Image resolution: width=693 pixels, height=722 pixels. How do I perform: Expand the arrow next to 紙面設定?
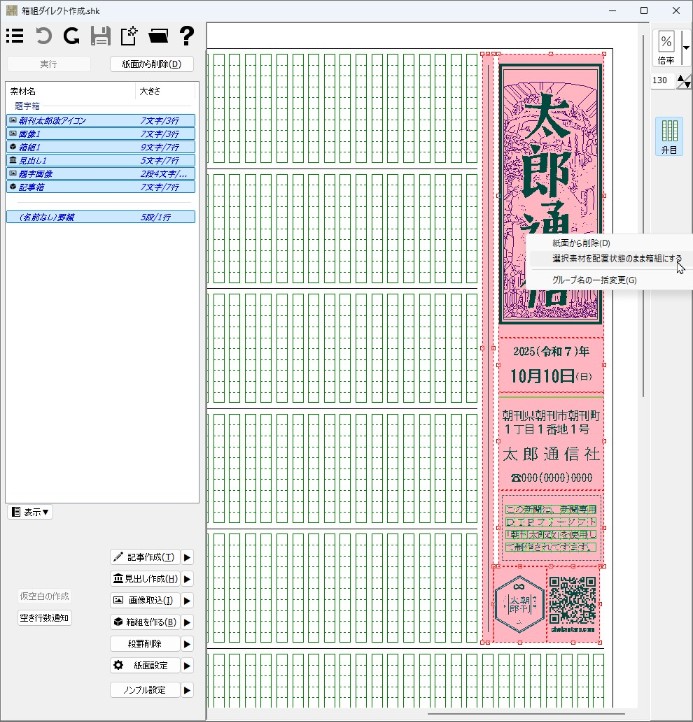pos(187,665)
